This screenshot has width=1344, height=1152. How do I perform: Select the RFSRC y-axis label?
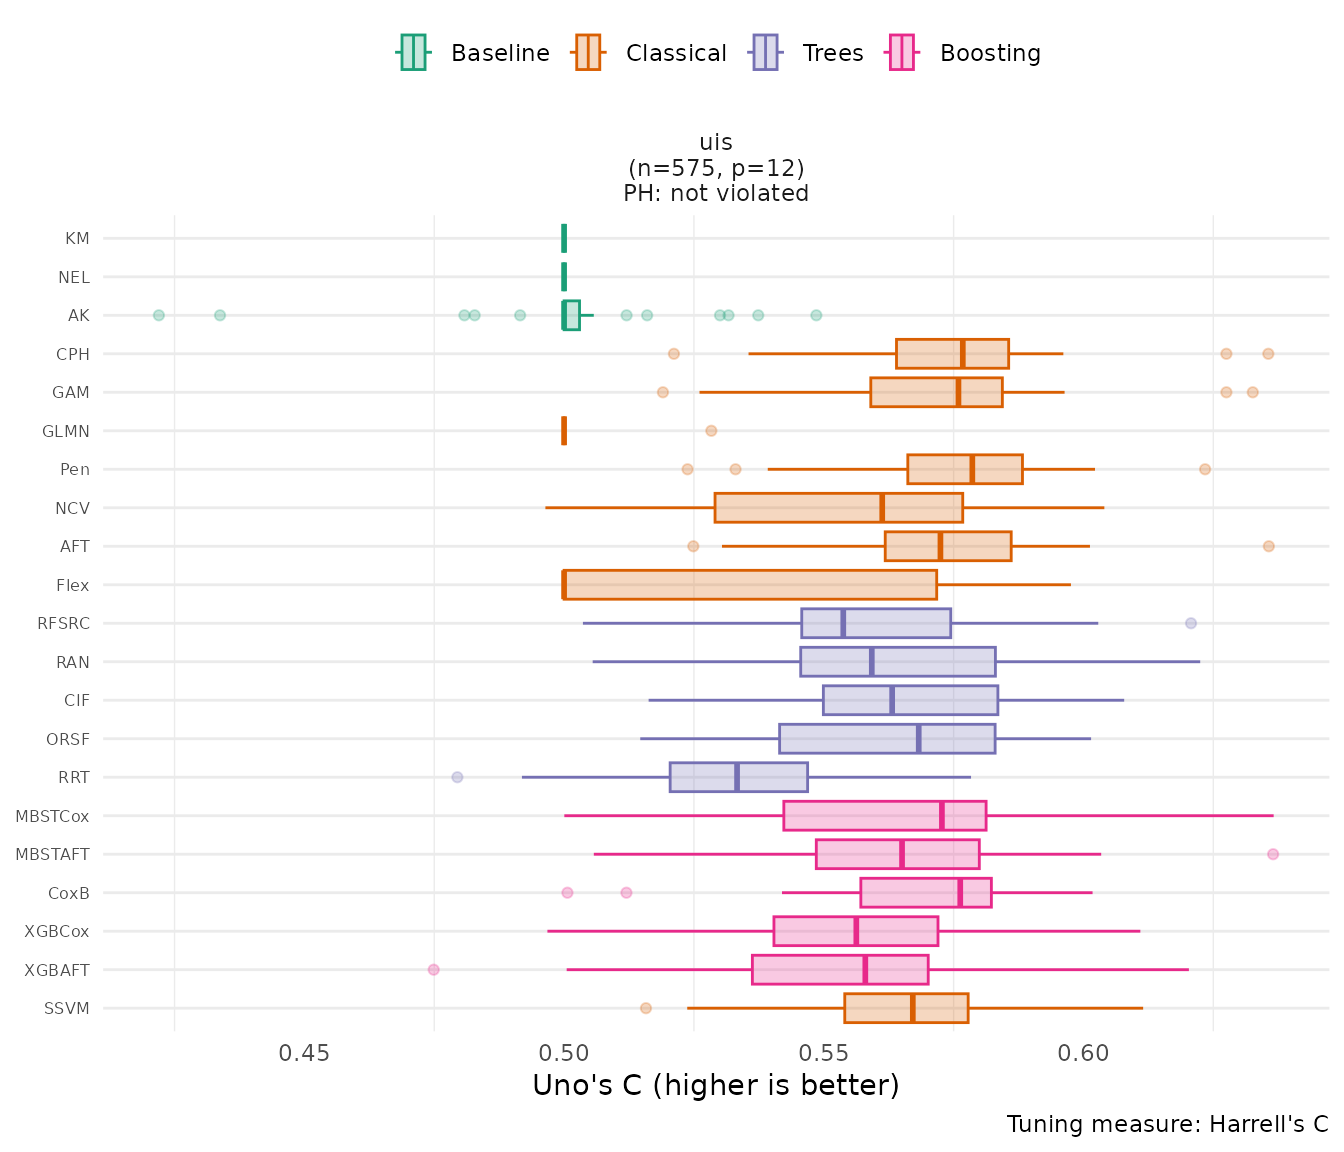pos(63,624)
